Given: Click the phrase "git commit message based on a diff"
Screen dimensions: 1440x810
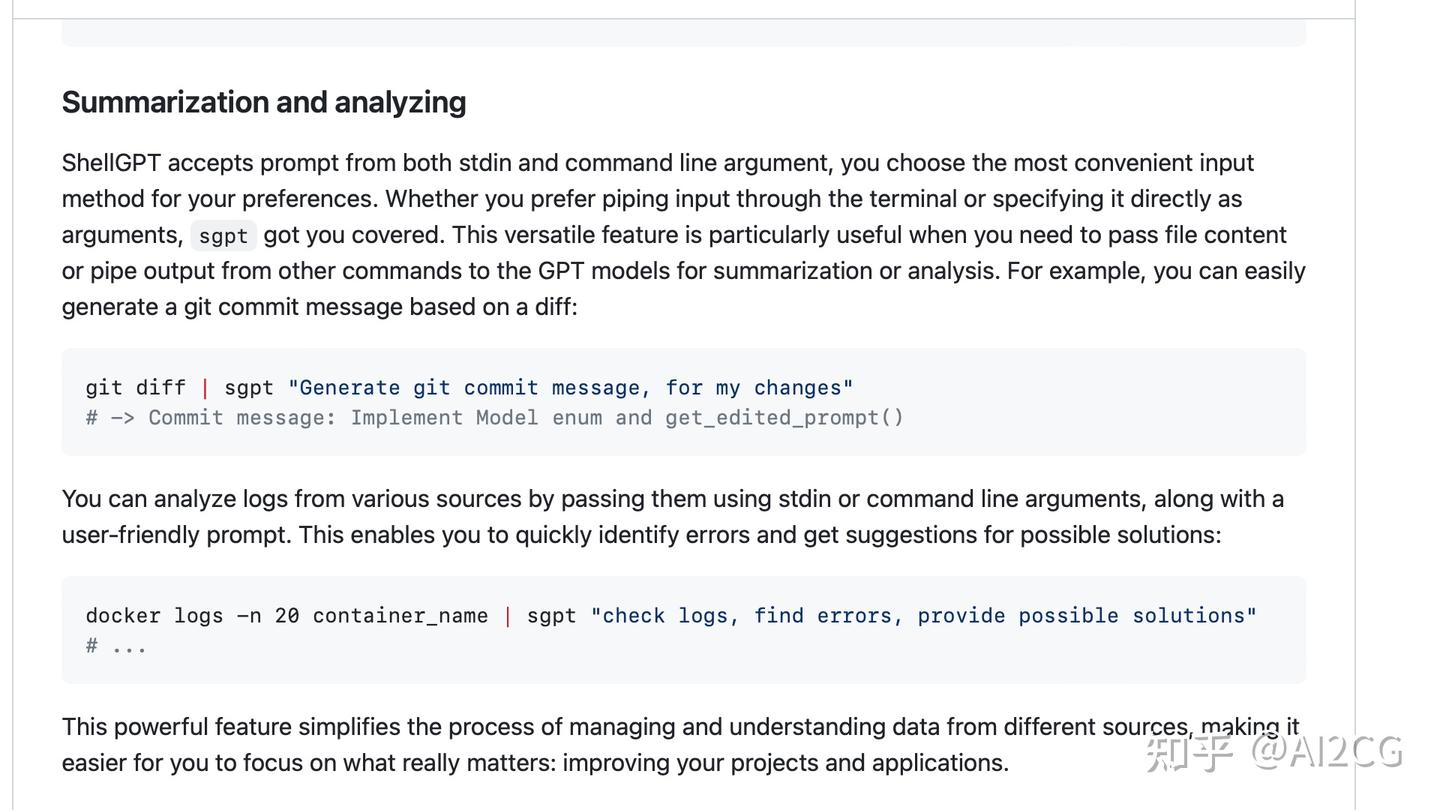Looking at the screenshot, I should (x=380, y=307).
